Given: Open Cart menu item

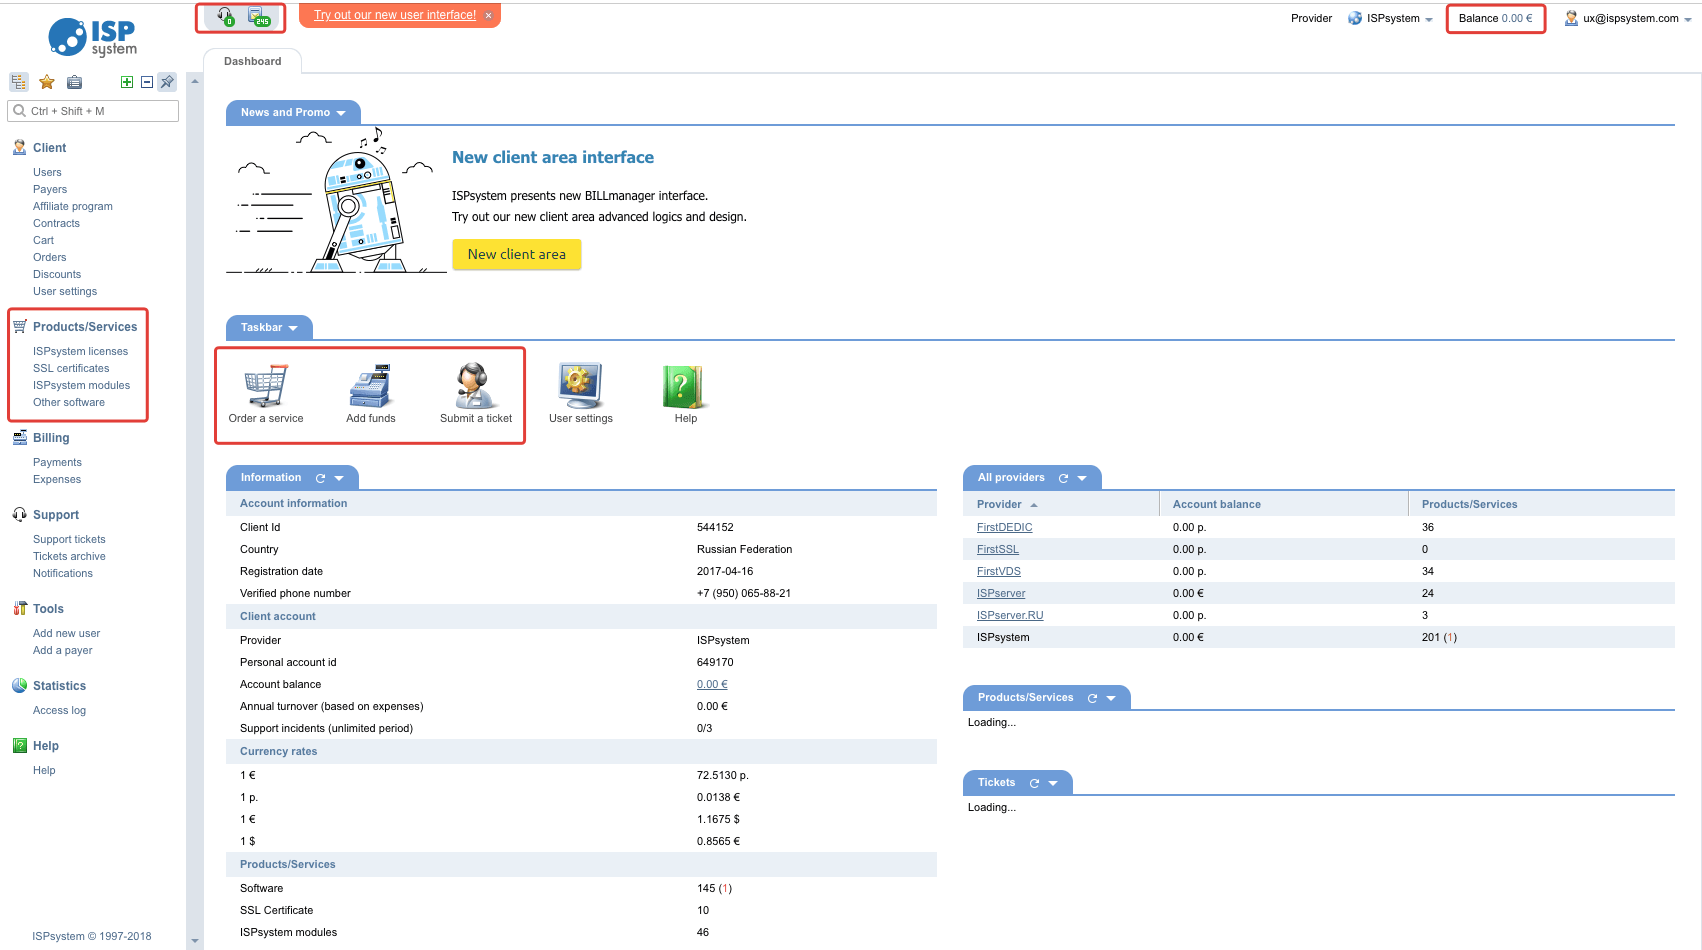Looking at the screenshot, I should pos(43,240).
